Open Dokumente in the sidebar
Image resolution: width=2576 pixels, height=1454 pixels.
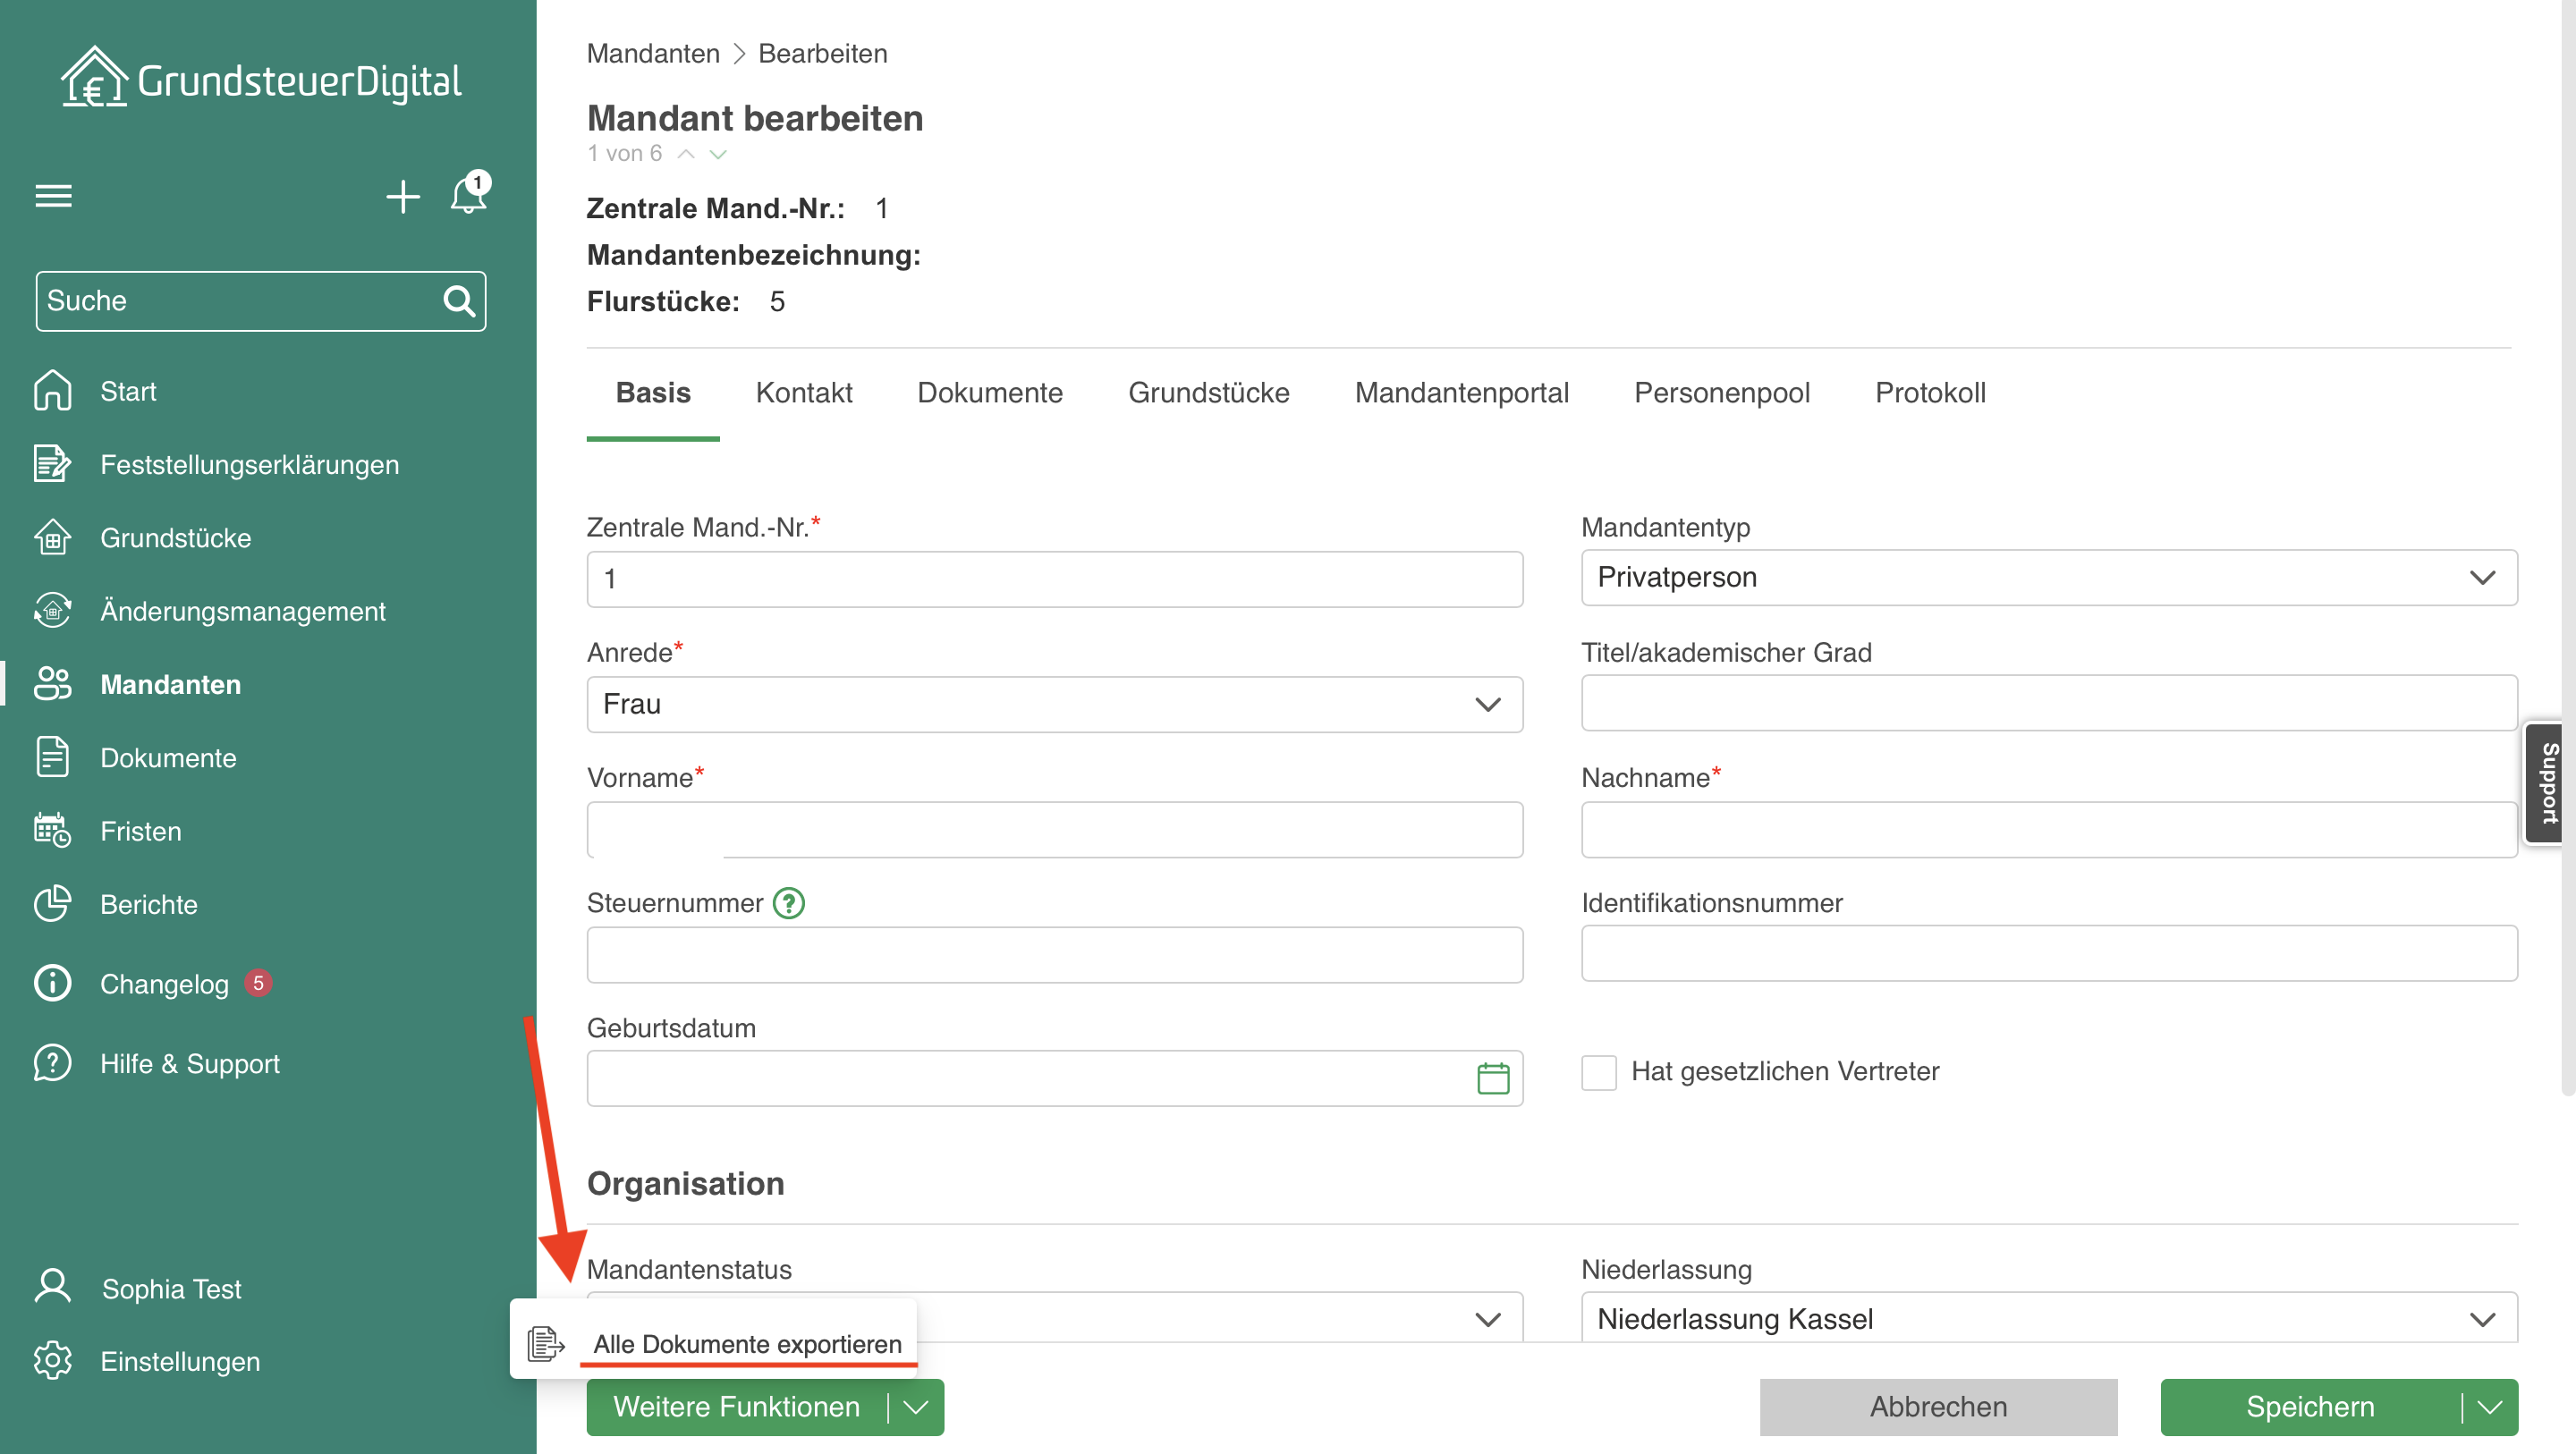click(x=168, y=757)
